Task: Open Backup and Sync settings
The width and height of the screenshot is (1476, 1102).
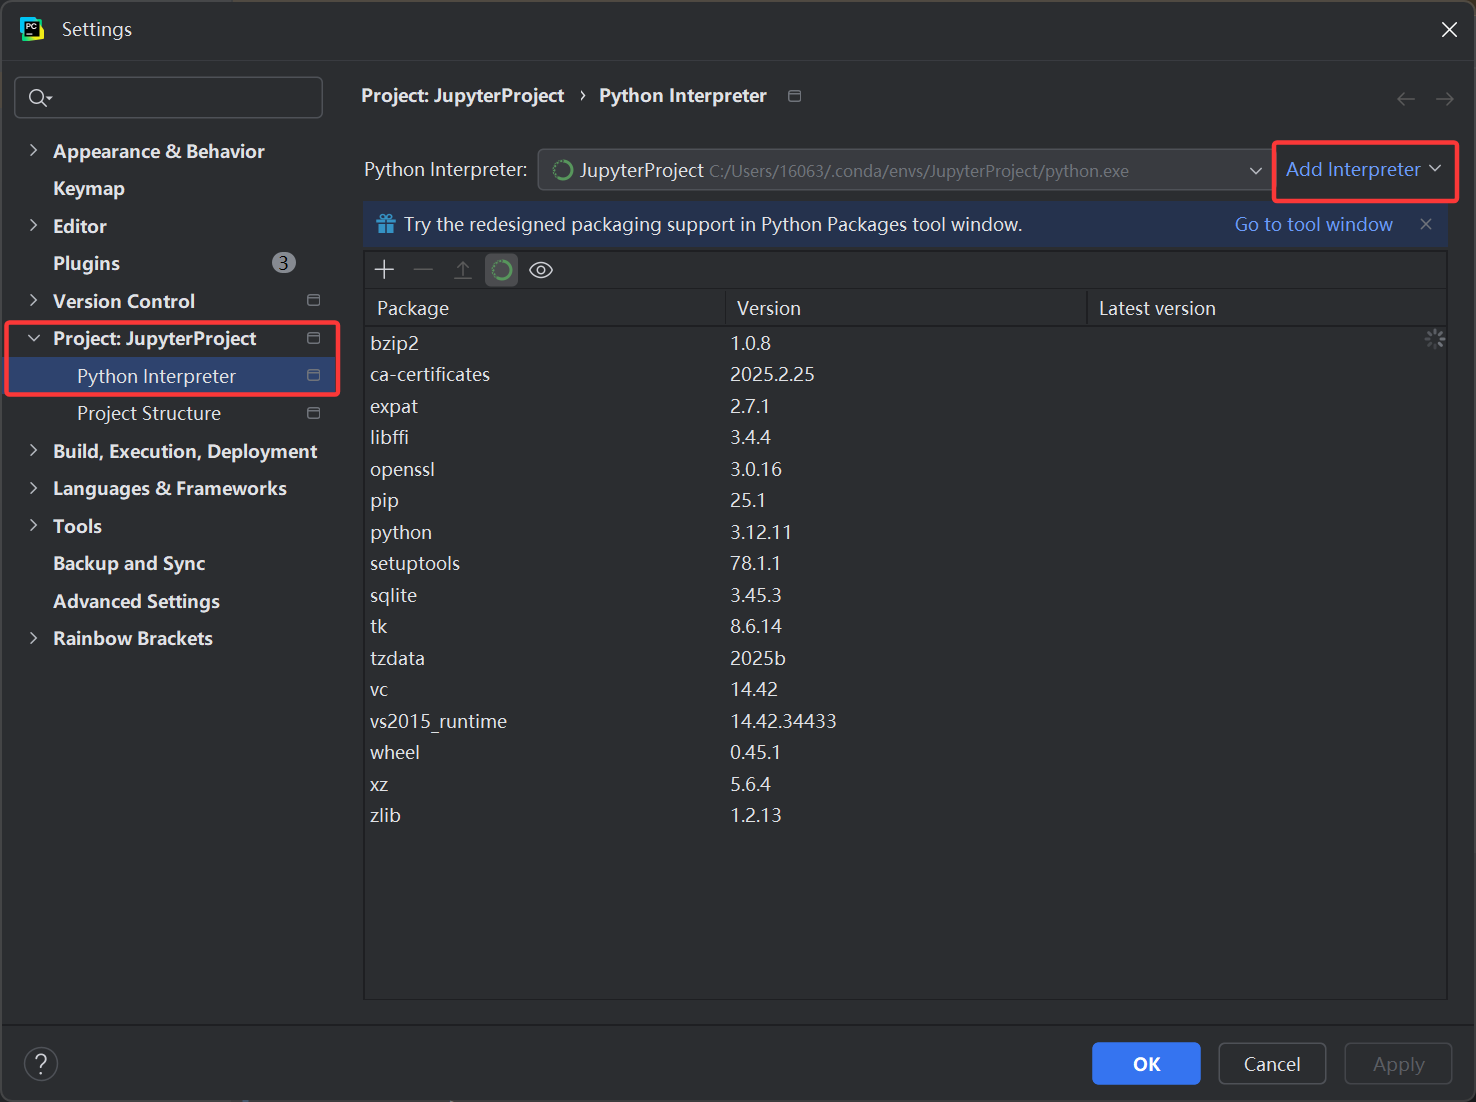Action: point(129,564)
